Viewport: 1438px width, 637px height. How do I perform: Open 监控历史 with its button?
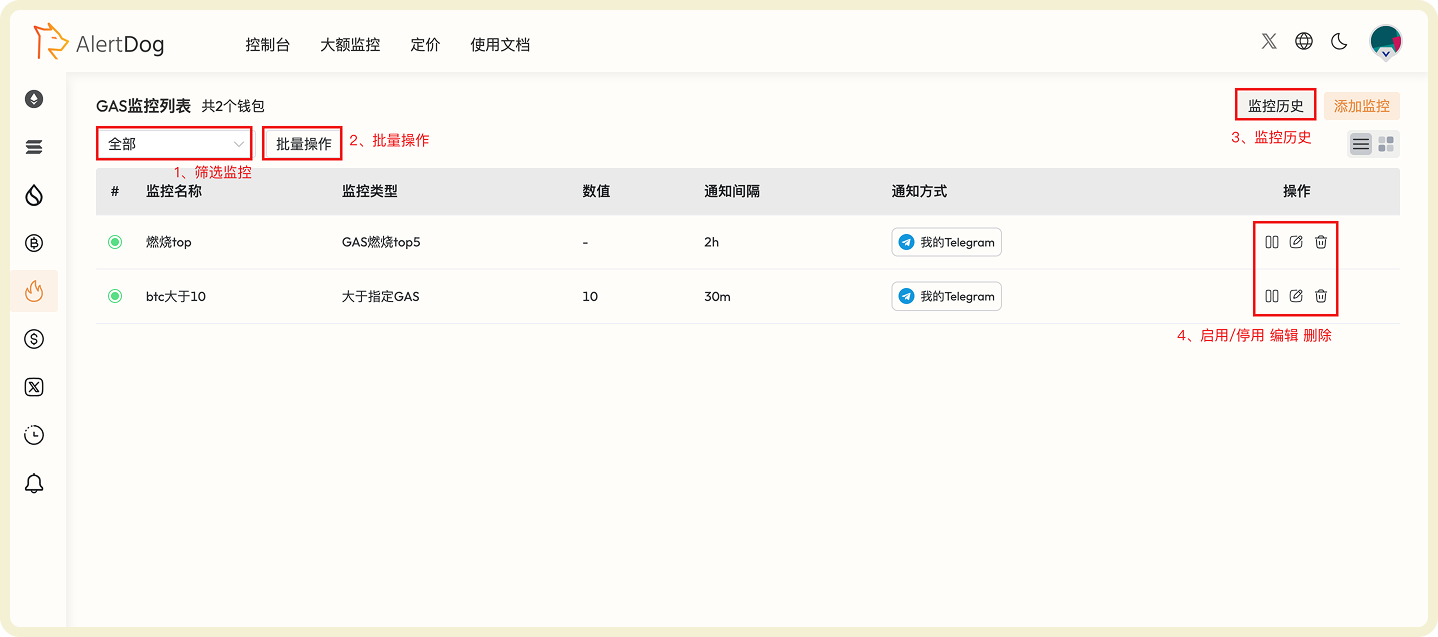[x=1275, y=103]
